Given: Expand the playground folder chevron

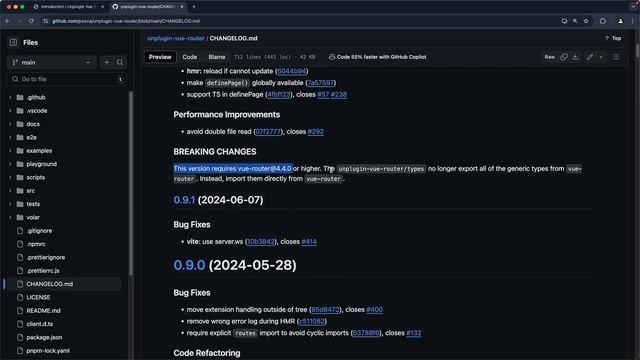Looking at the screenshot, I should (10, 164).
